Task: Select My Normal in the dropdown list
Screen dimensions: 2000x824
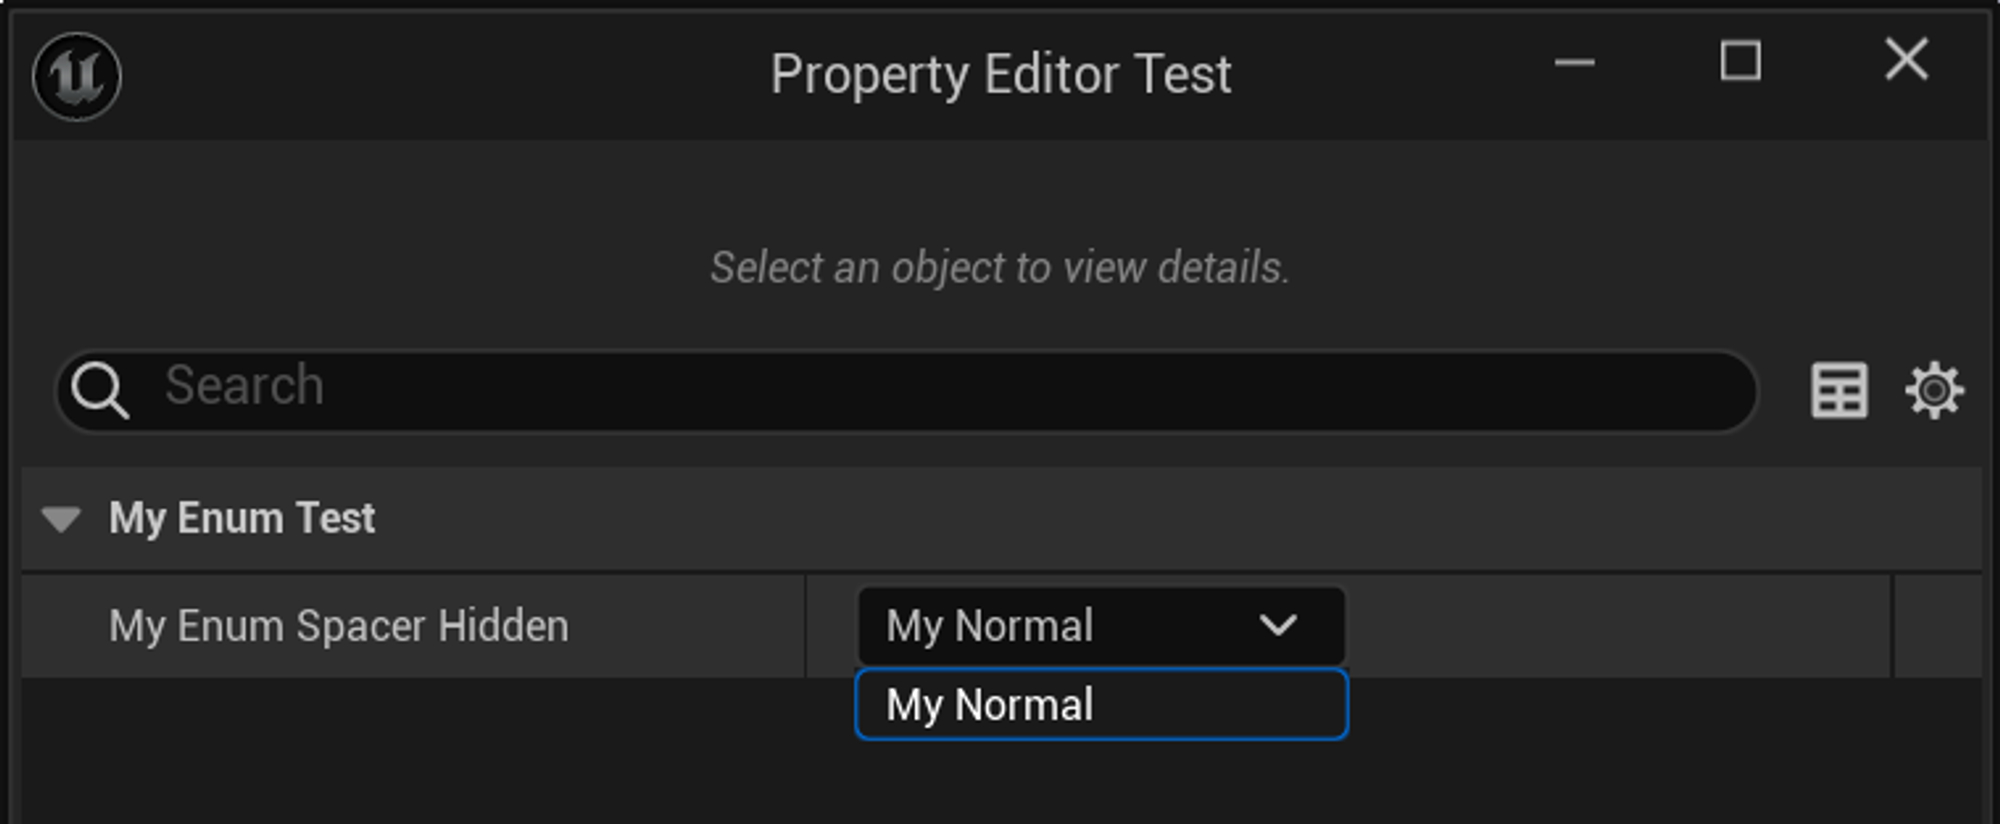Action: (x=1100, y=705)
